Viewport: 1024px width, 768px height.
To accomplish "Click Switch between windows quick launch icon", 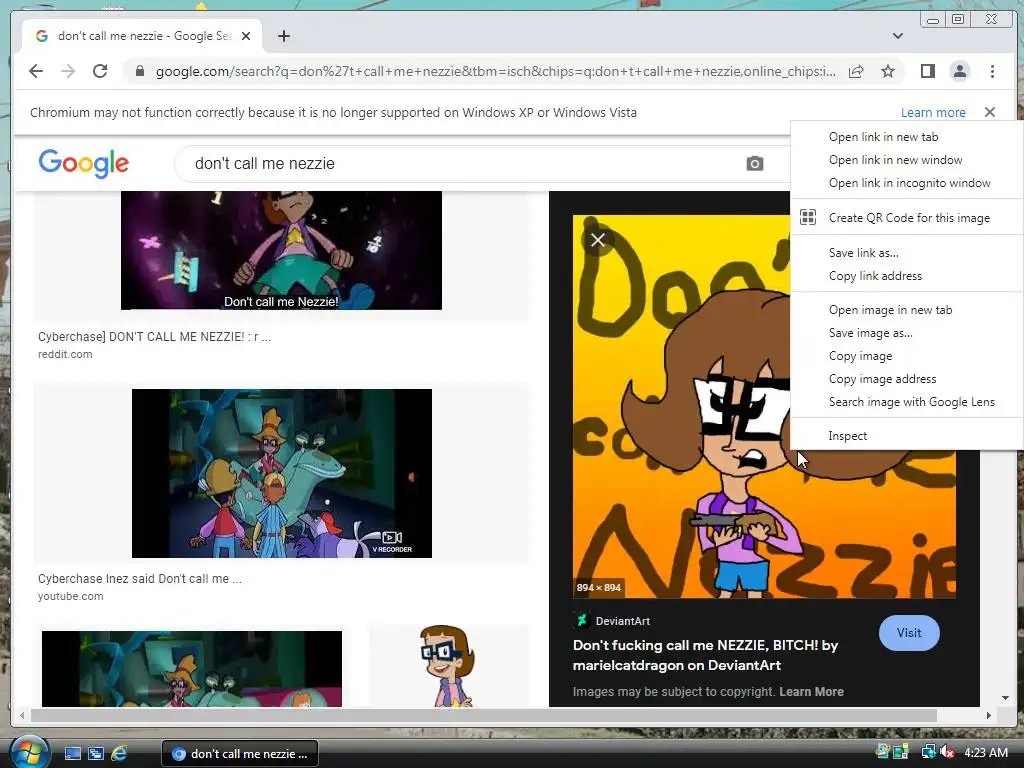I will click(95, 754).
